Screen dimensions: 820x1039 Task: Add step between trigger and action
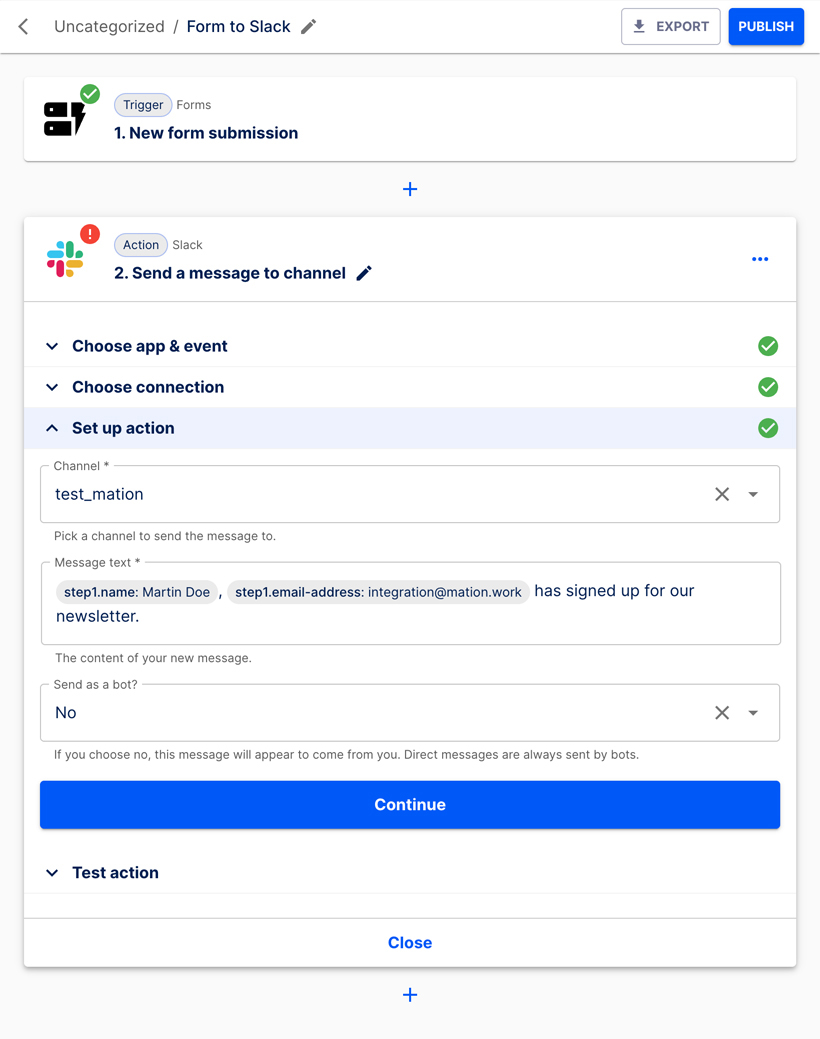[x=410, y=189]
